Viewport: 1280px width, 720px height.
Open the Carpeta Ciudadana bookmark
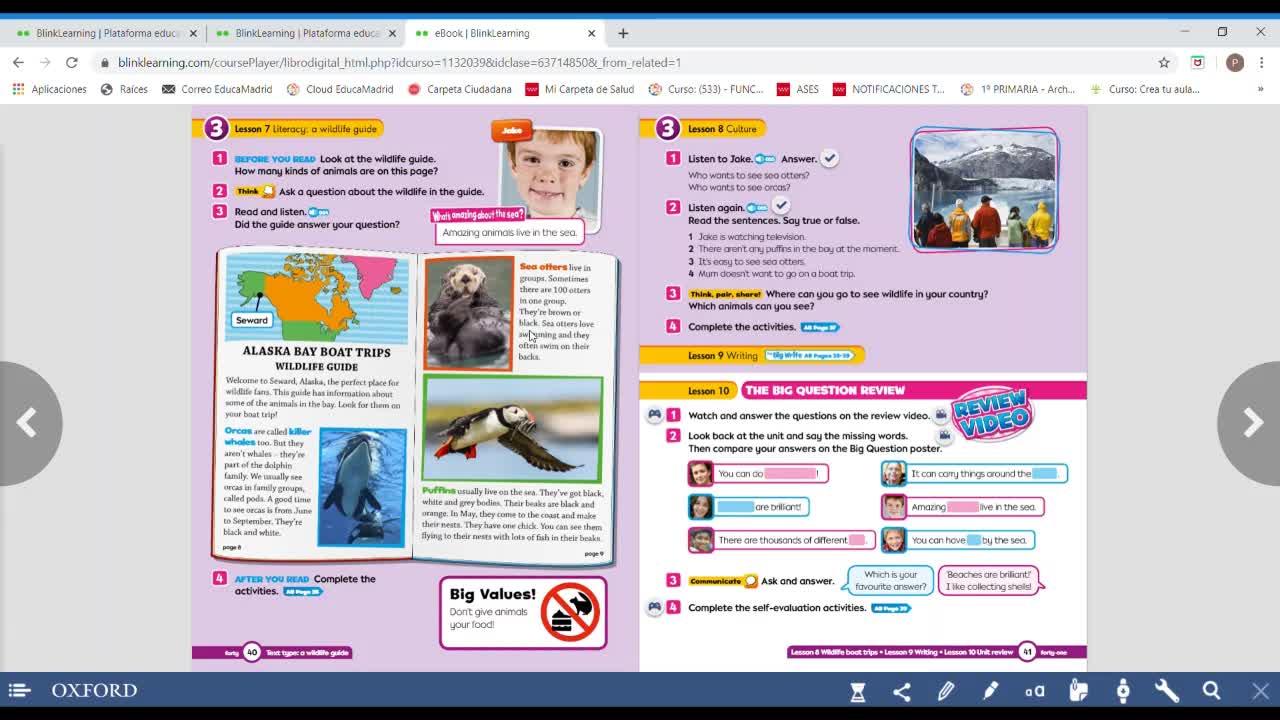click(x=460, y=89)
